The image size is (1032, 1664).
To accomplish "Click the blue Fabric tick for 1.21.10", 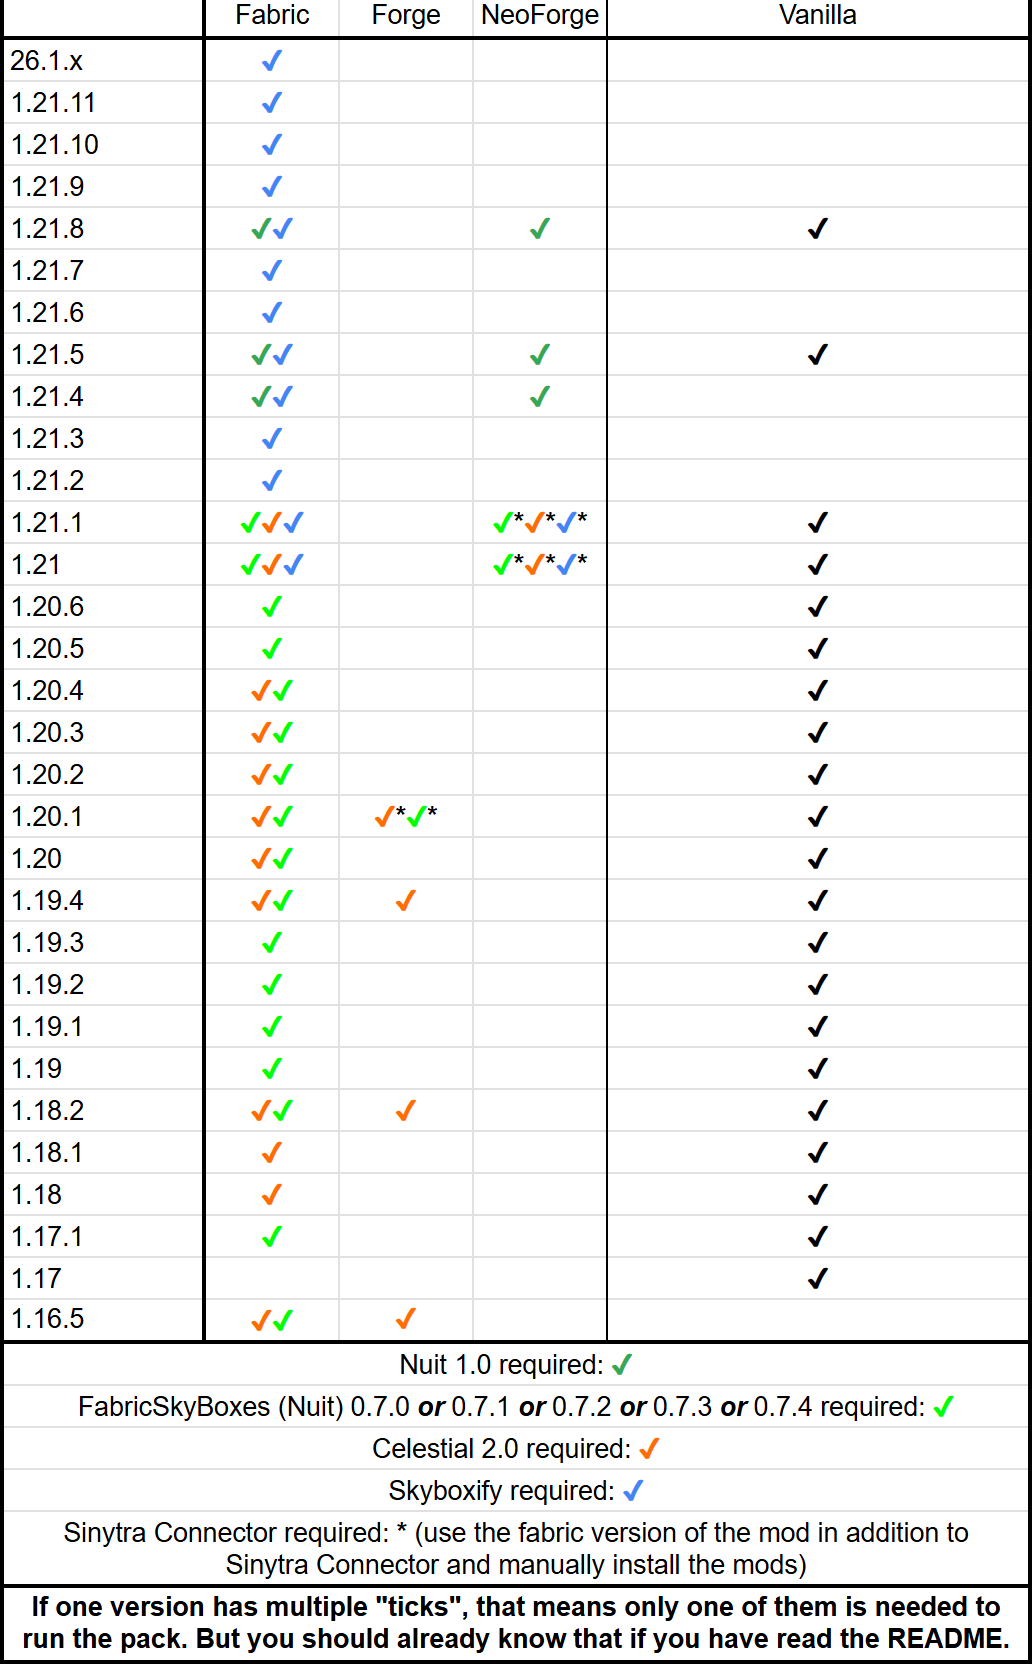I will tap(272, 145).
